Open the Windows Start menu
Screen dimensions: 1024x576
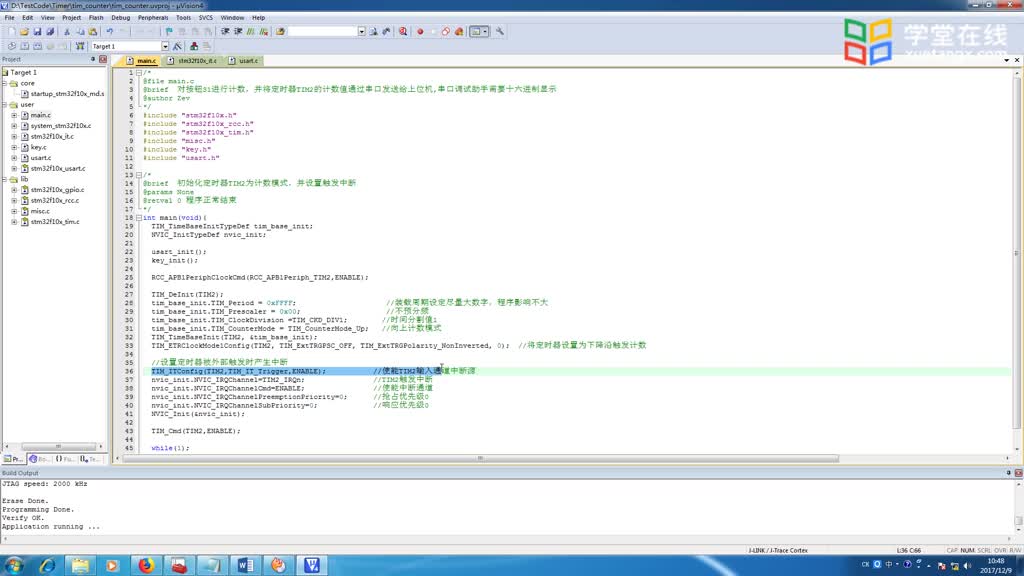[x=14, y=565]
